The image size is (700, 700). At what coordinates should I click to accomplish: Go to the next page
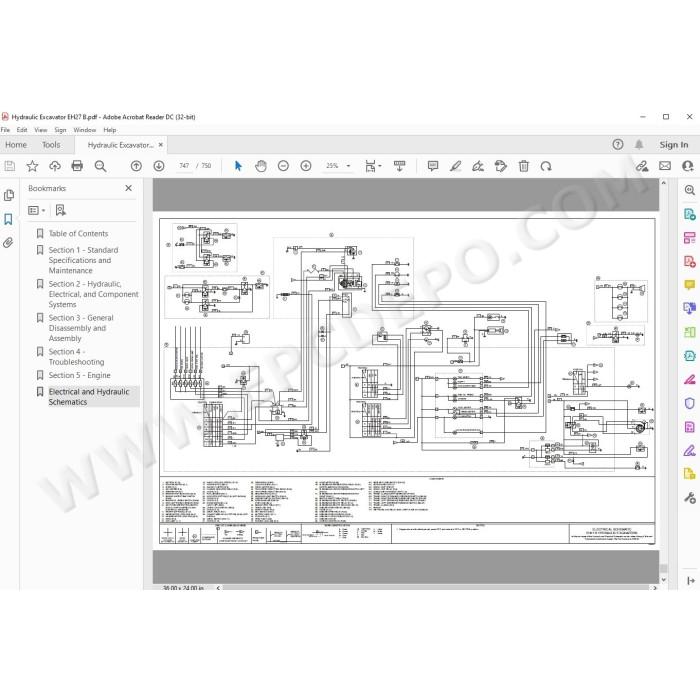click(159, 166)
